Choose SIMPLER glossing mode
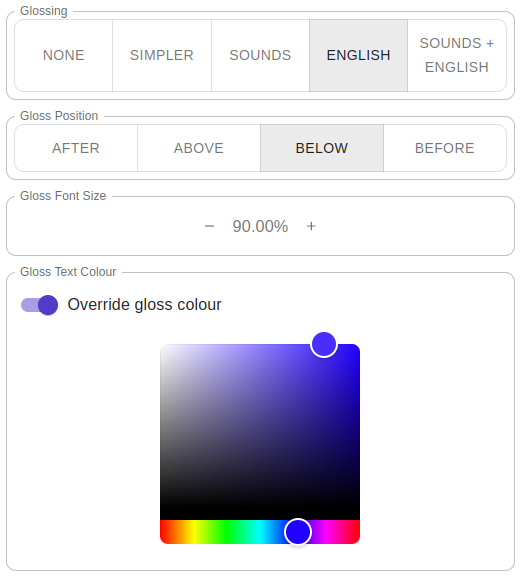This screenshot has height=578, width=524. pyautogui.click(x=162, y=55)
